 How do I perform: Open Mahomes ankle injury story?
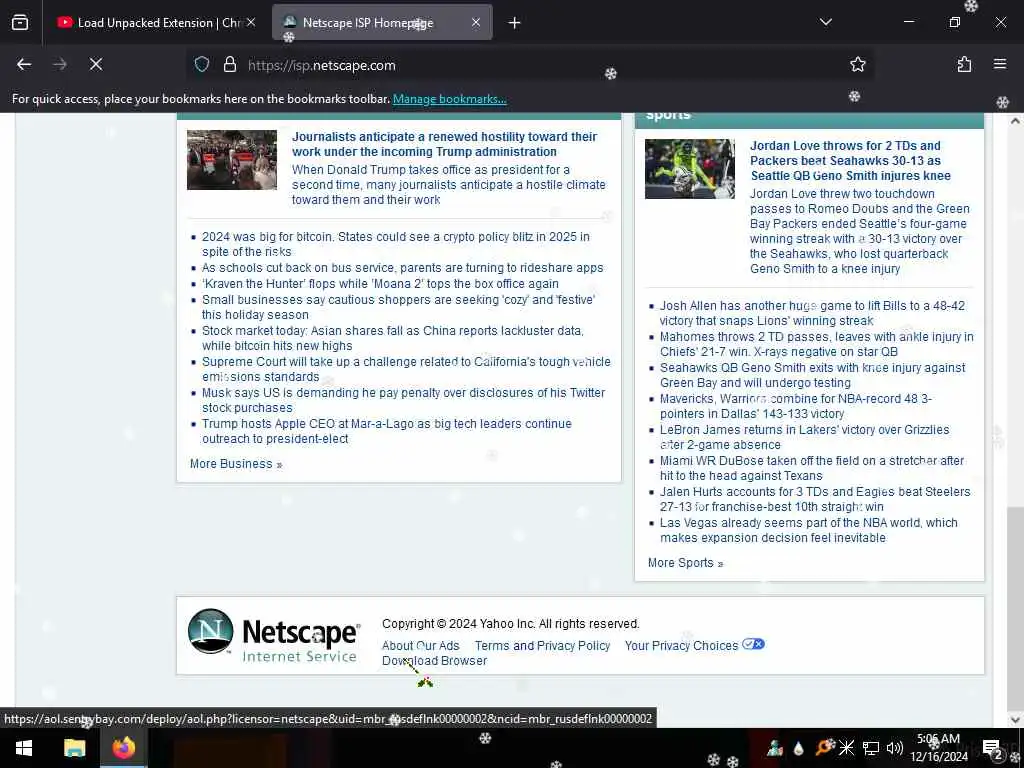coord(816,344)
